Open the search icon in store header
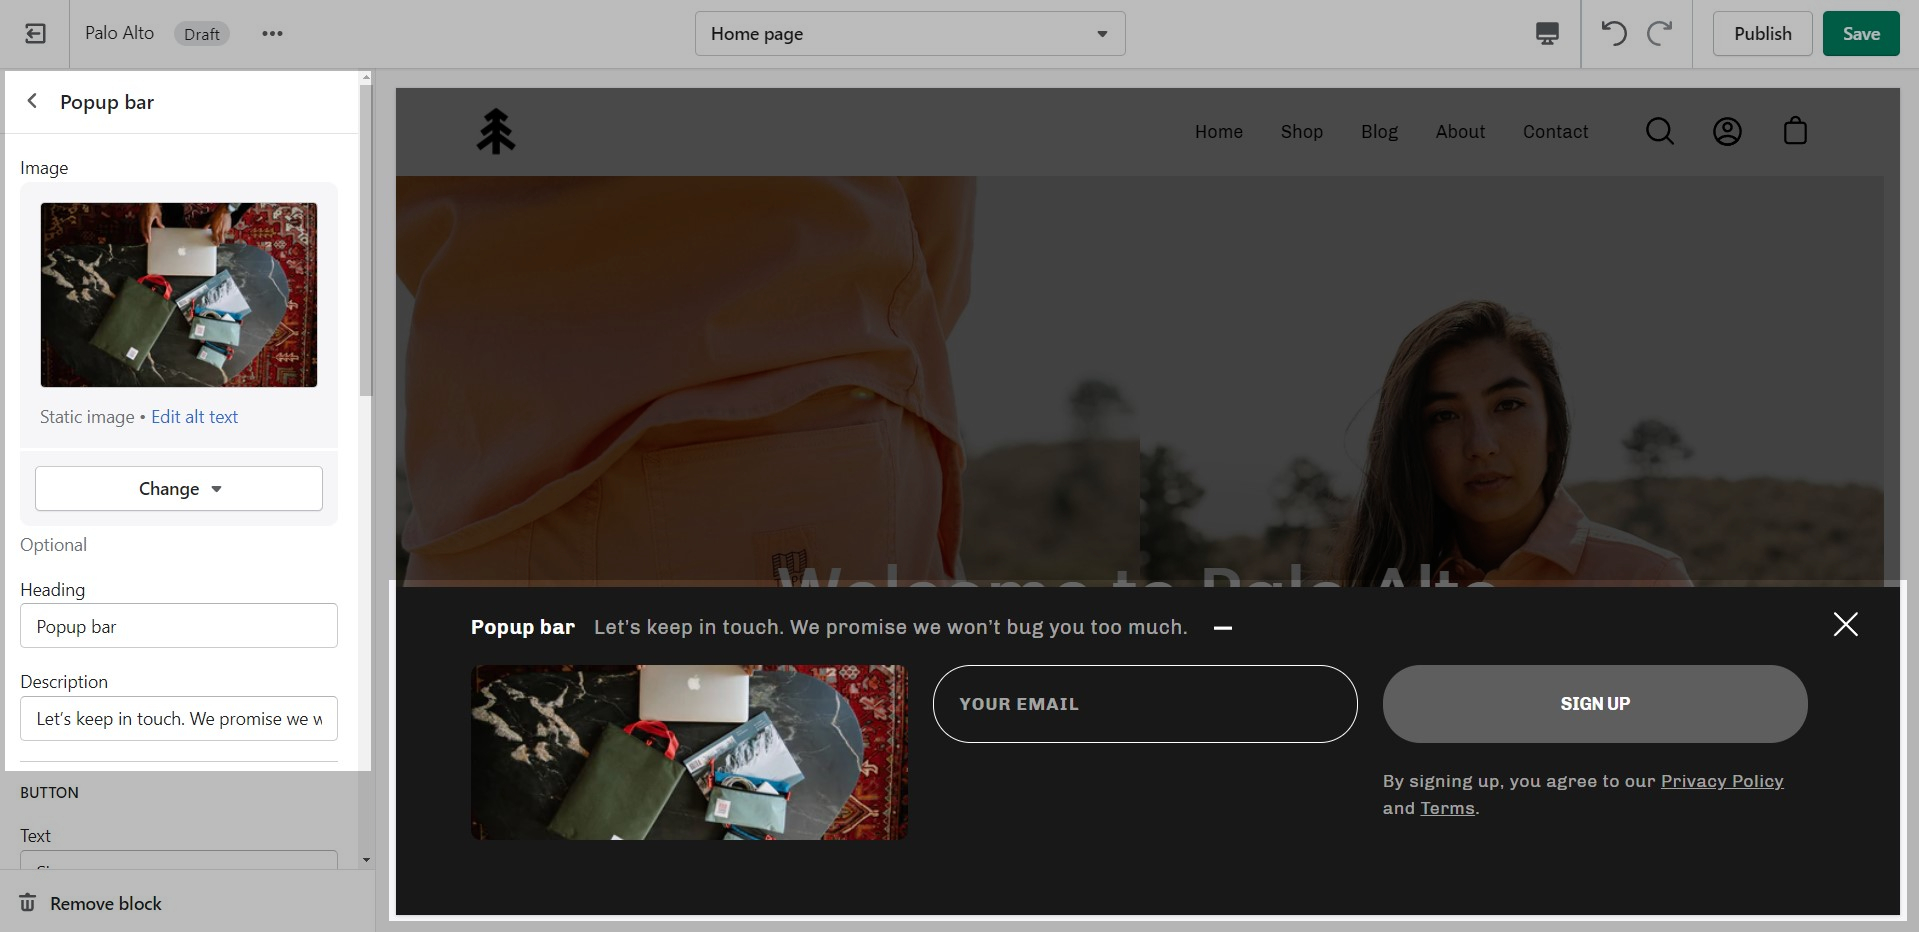The image size is (1919, 932). click(x=1659, y=131)
